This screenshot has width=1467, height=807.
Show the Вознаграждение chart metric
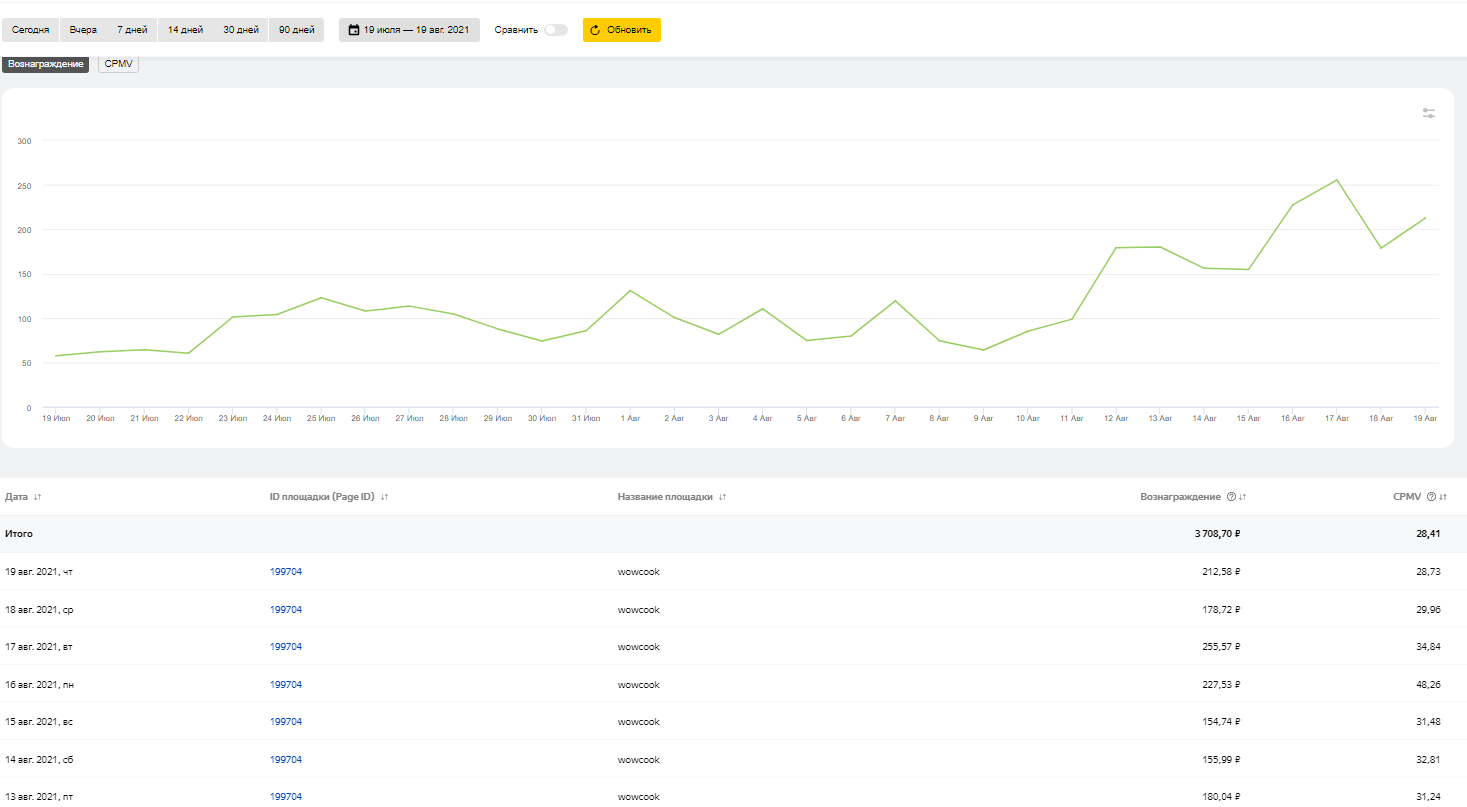tap(45, 64)
